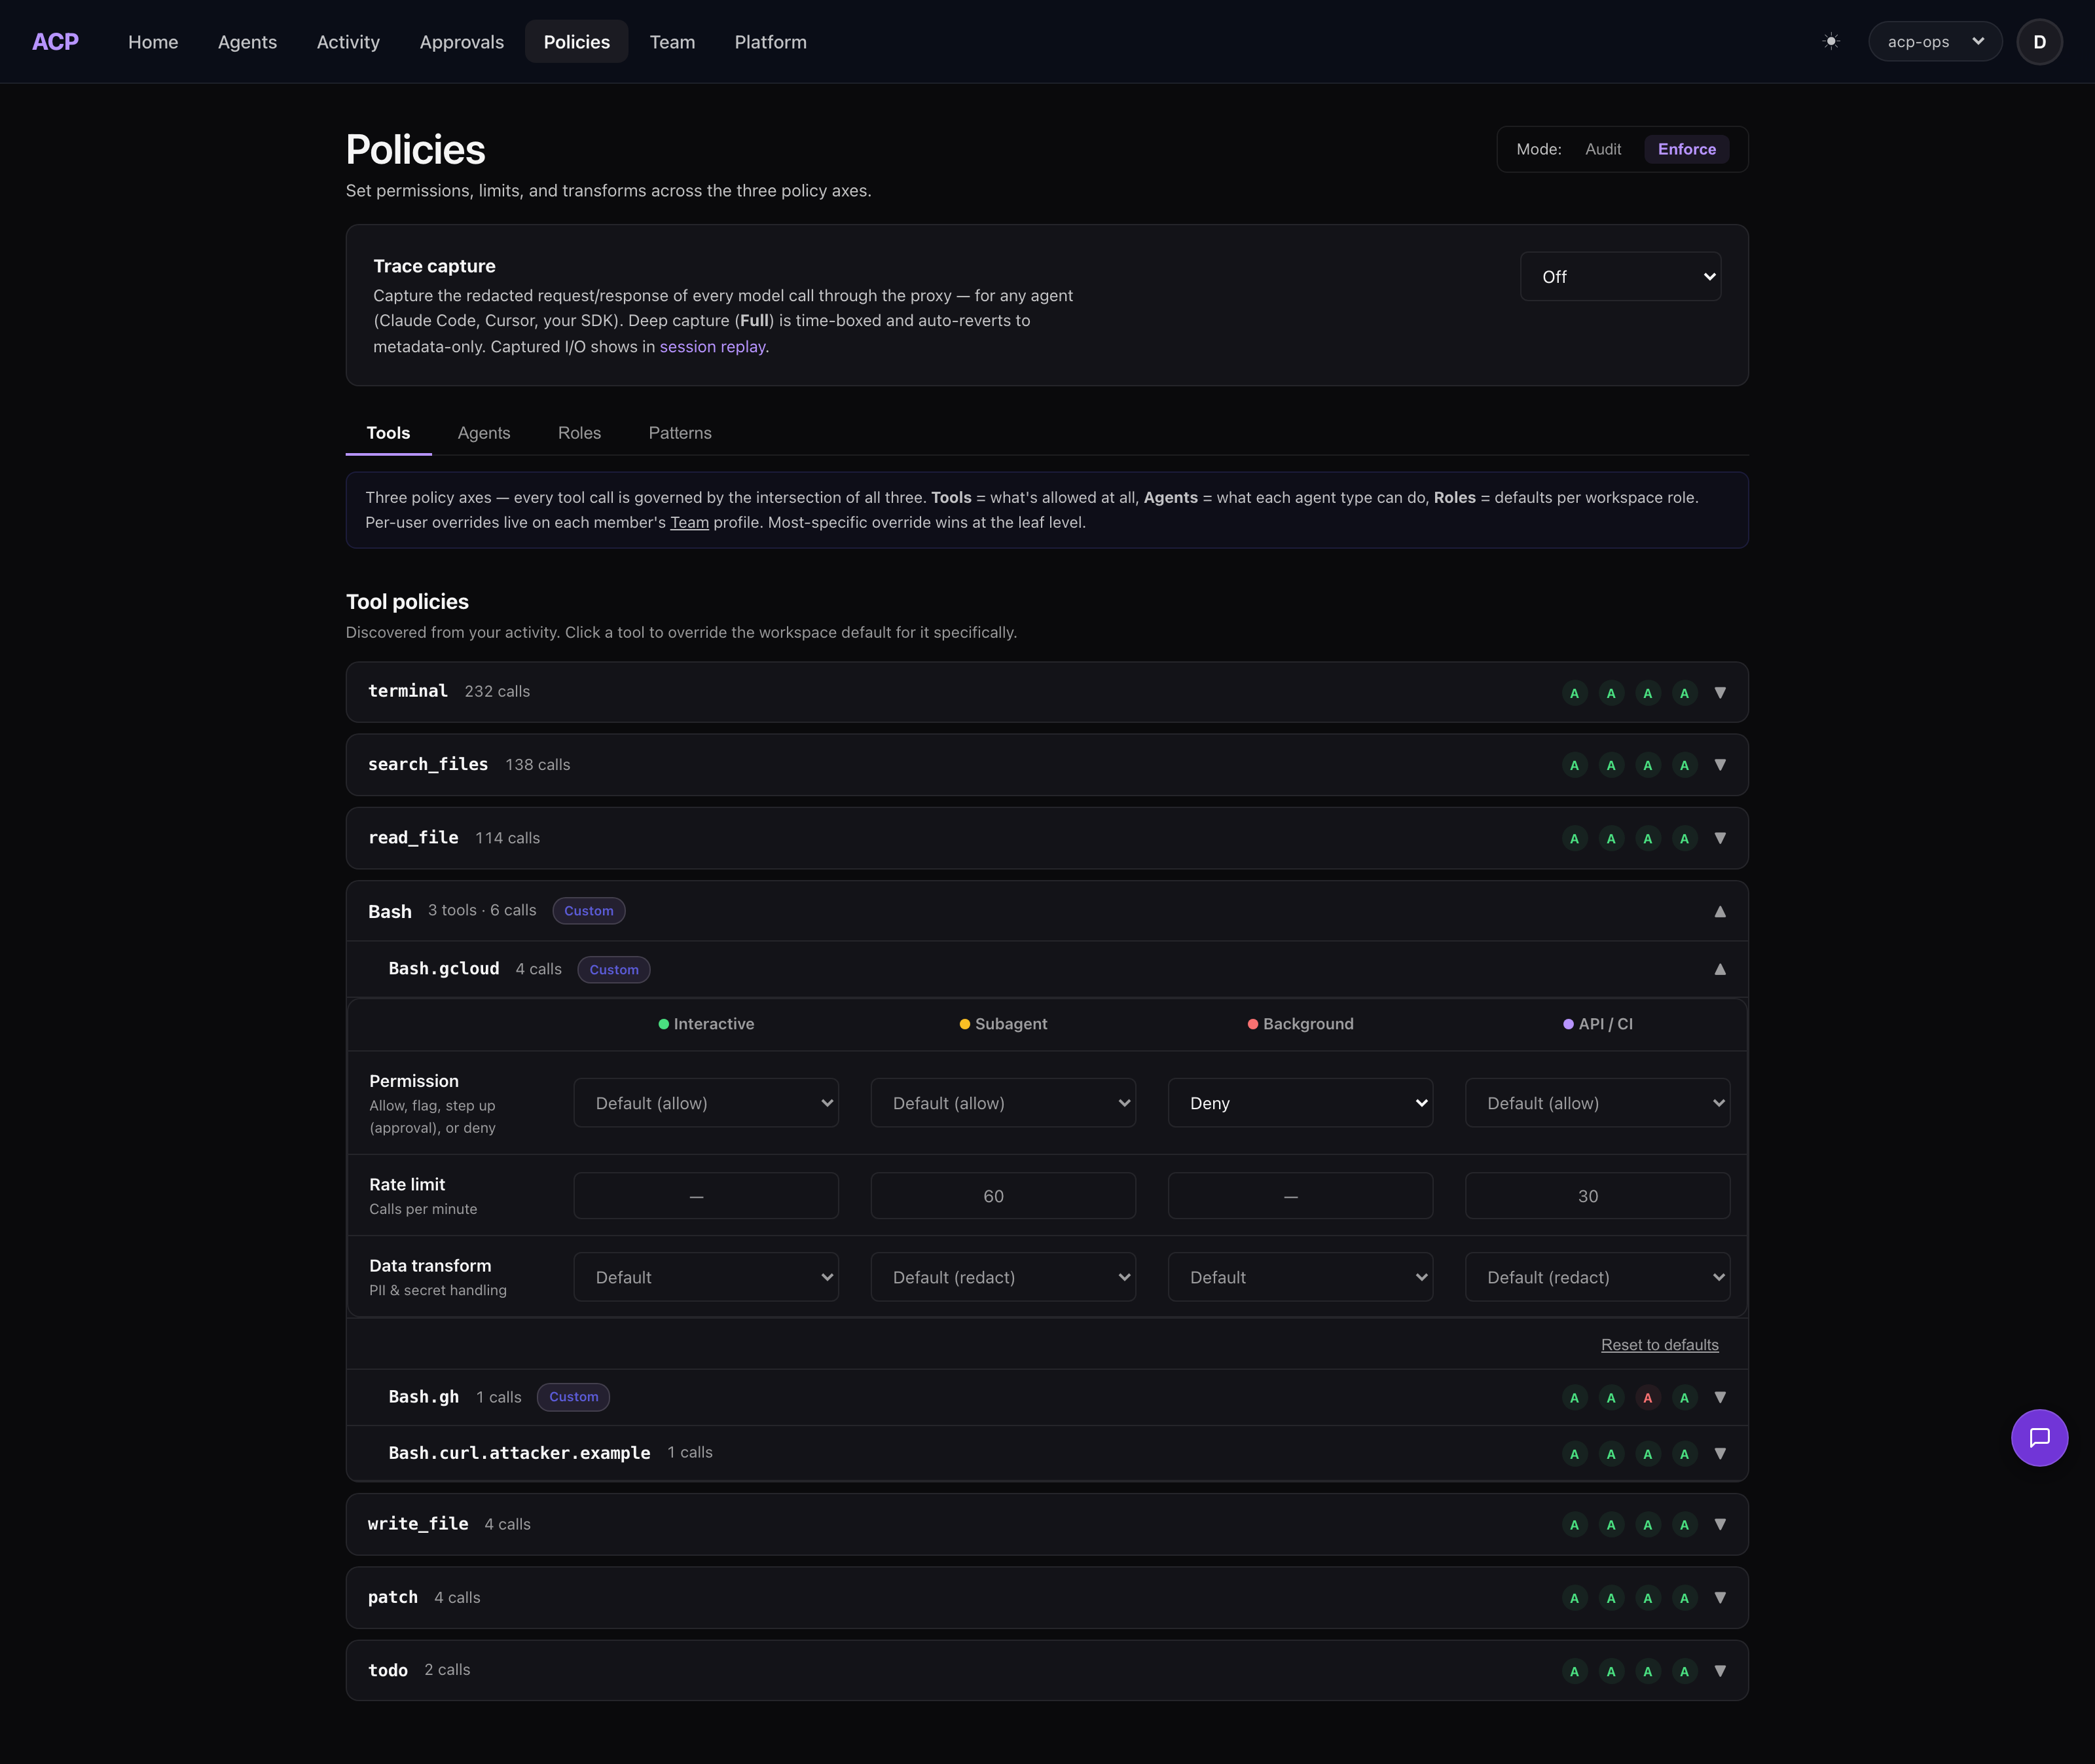
Task: Open the acp-ops workspace selector
Action: (x=1935, y=41)
